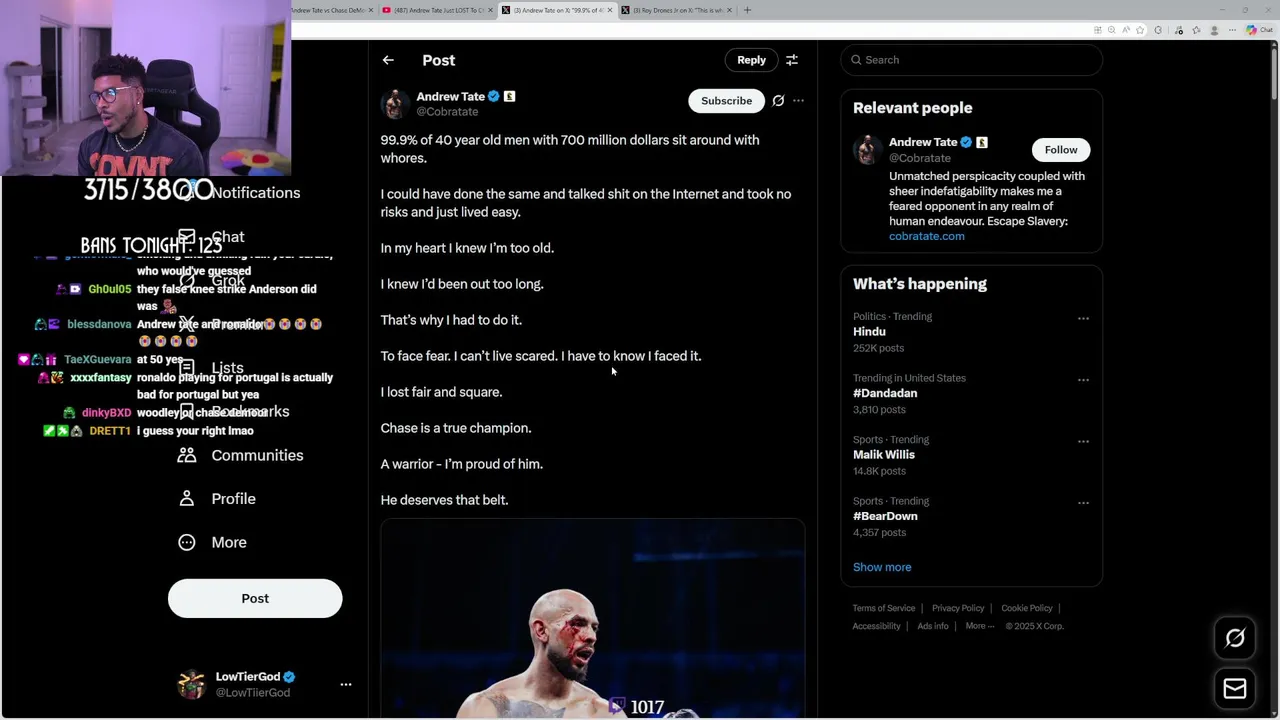Focus the Search input field
Viewport: 1280px width, 720px height.
[x=971, y=60]
